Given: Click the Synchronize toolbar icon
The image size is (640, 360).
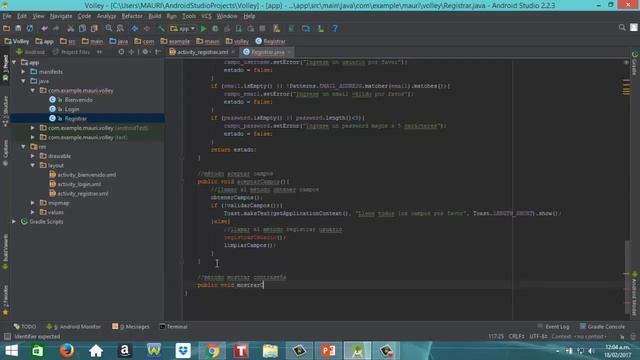Looking at the screenshot, I should pyautogui.click(x=30, y=29).
